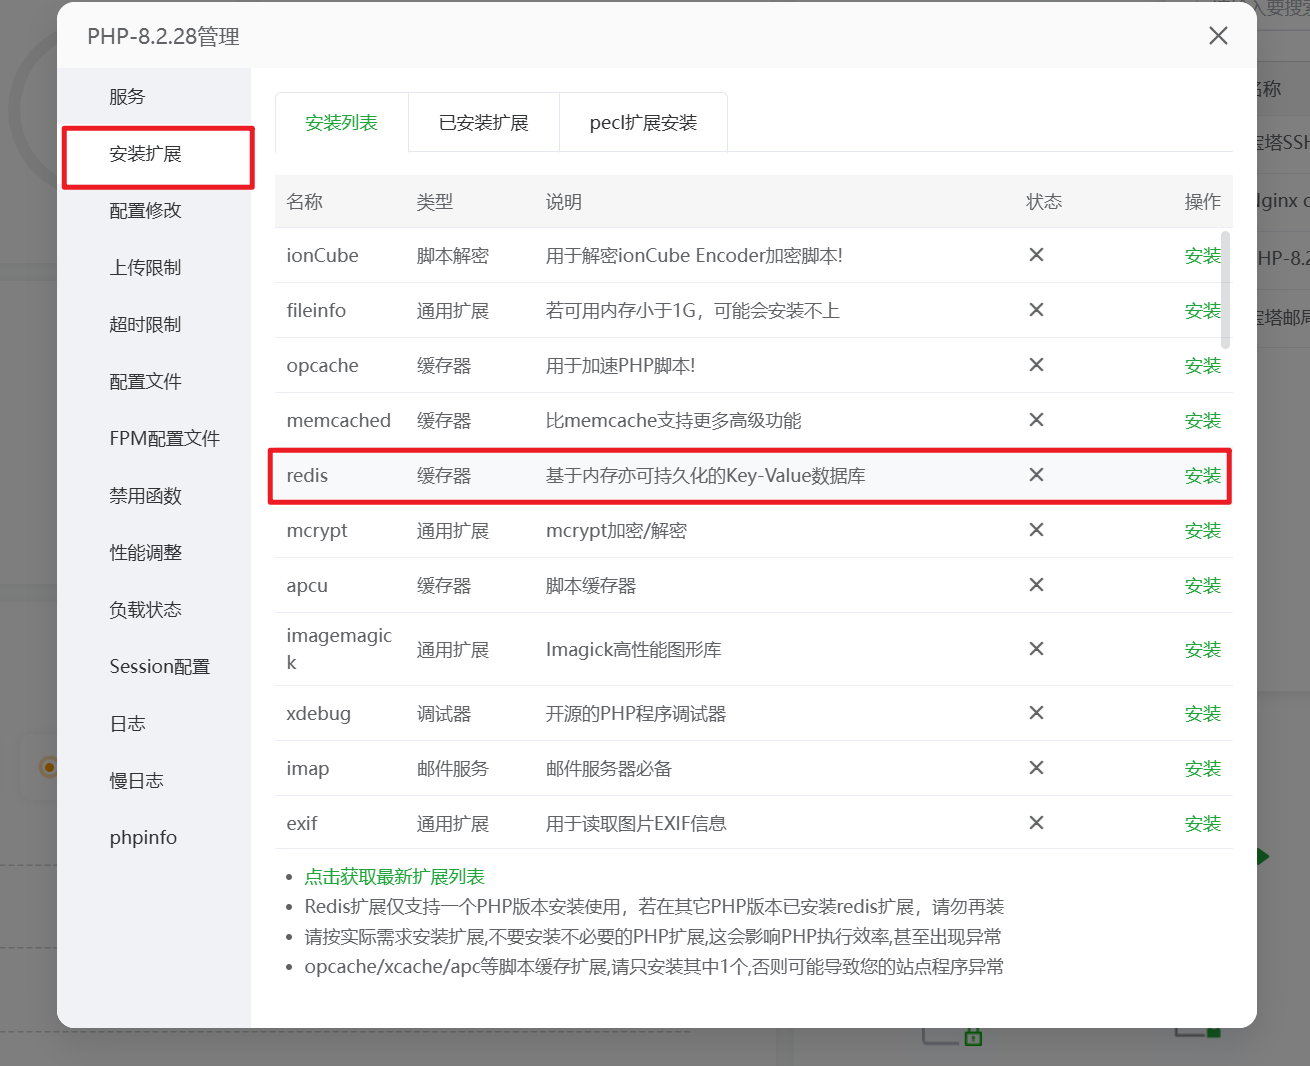
Task: Open 配置修改 settings page
Action: coord(146,211)
